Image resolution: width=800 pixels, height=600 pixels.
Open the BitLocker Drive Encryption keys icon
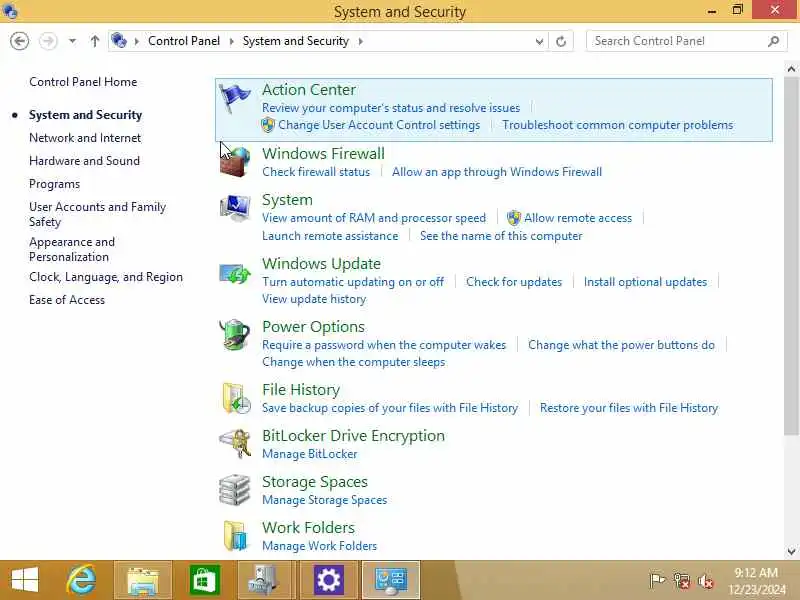click(x=235, y=443)
